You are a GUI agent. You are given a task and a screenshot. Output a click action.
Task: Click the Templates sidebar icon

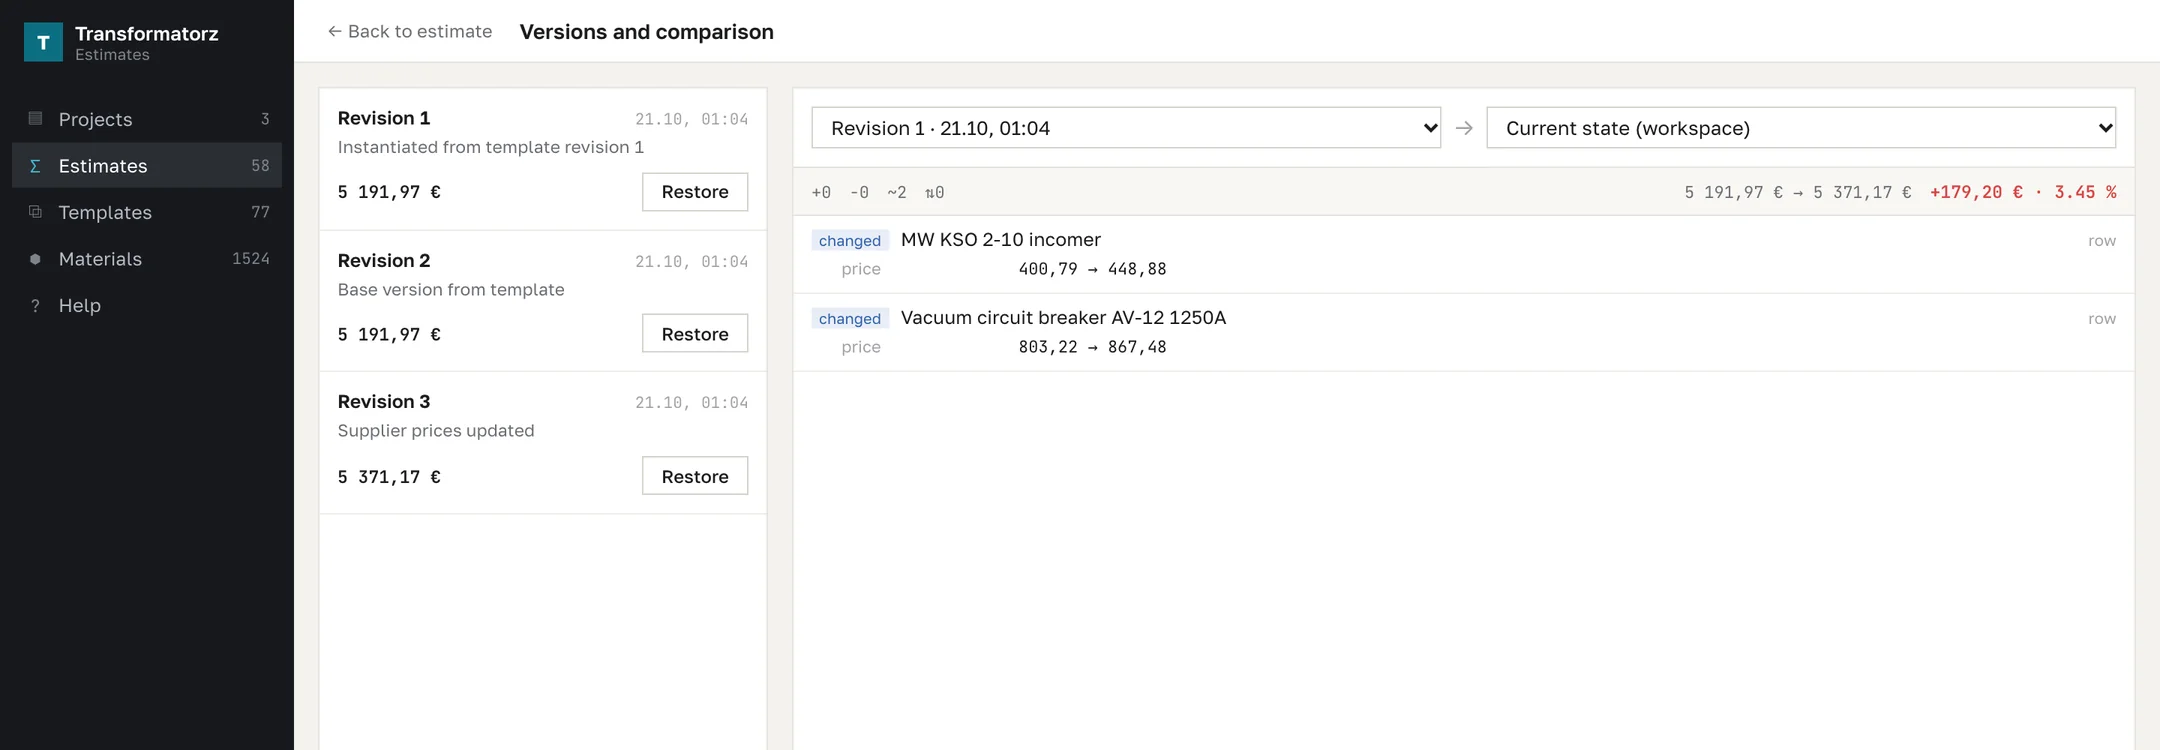tap(35, 212)
